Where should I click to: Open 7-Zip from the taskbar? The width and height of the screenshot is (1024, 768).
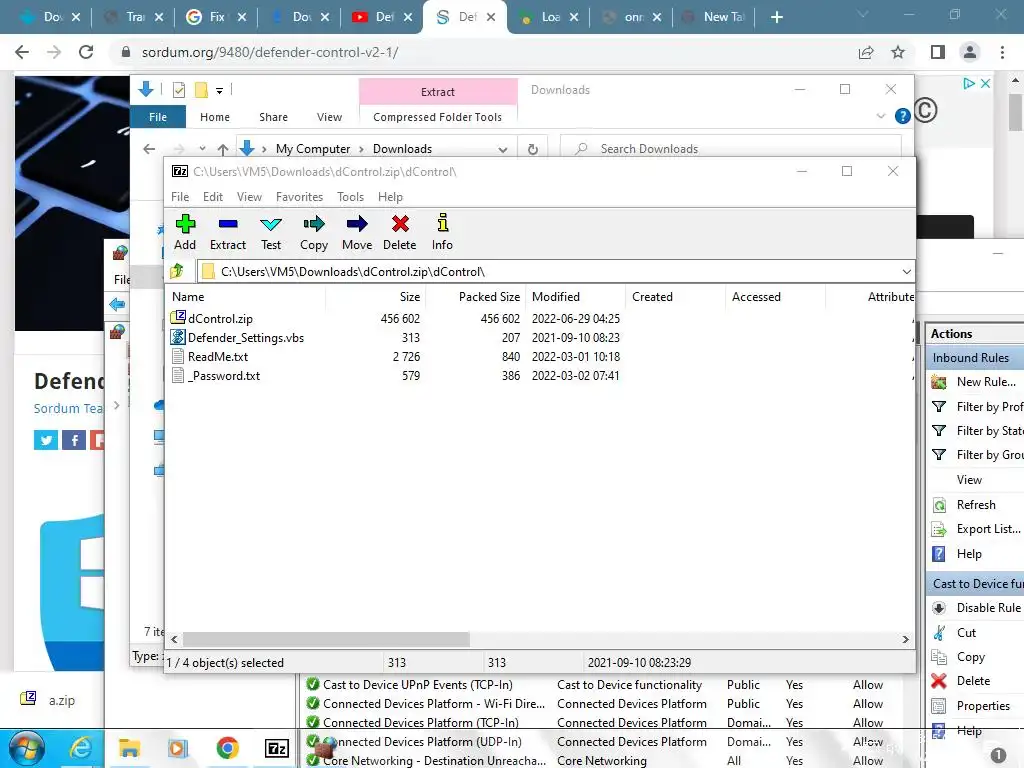point(276,748)
